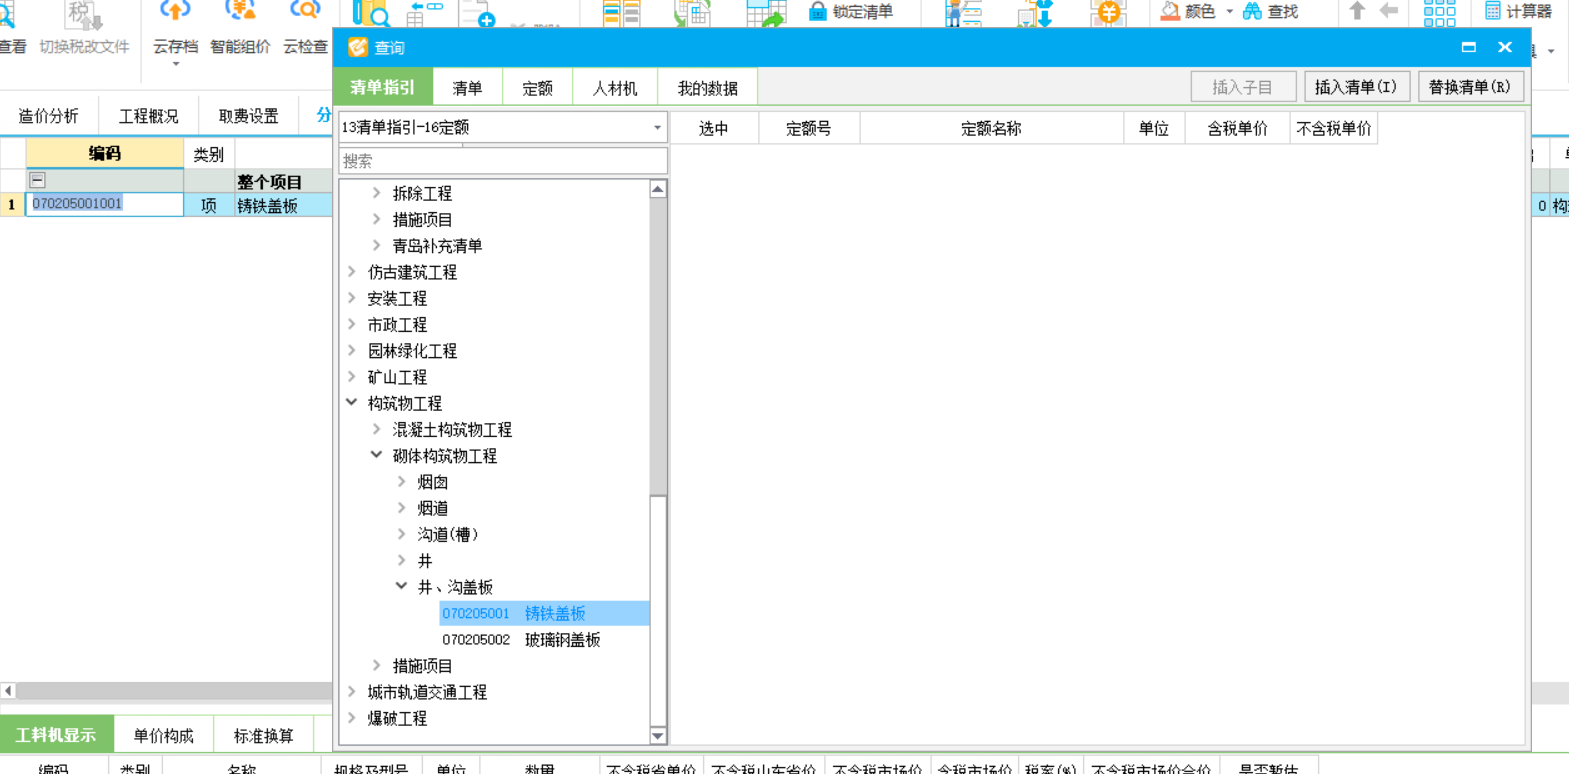Click the table with green arrow icon

[x=766, y=13]
